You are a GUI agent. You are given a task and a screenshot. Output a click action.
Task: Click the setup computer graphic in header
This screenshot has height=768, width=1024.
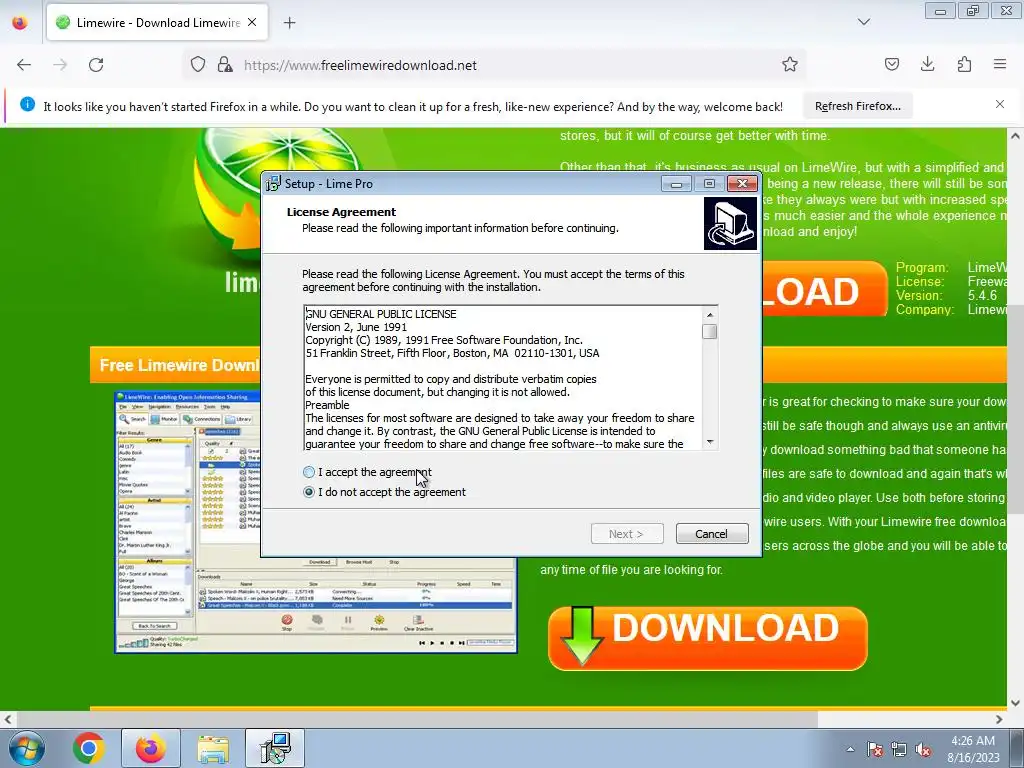click(730, 224)
